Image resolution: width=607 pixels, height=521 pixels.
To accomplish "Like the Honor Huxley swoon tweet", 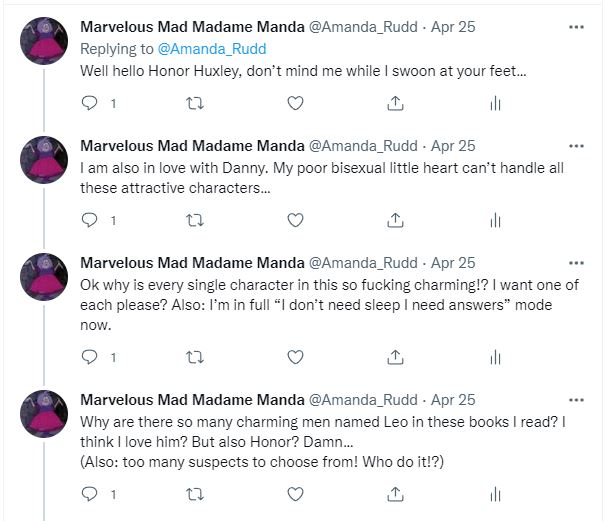I will [295, 103].
